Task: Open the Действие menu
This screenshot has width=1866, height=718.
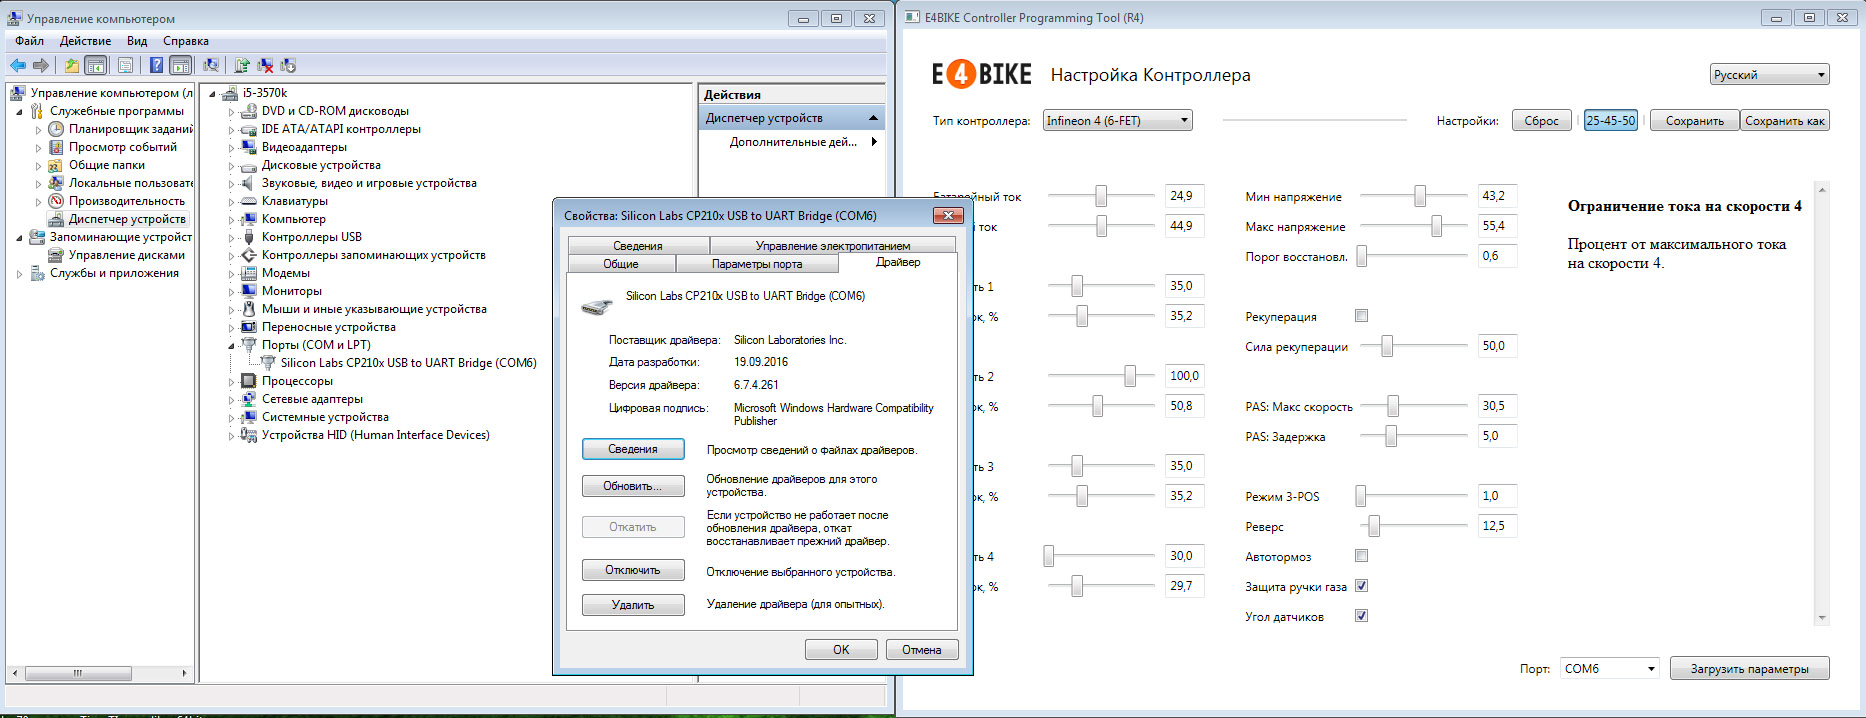Action: tap(85, 41)
